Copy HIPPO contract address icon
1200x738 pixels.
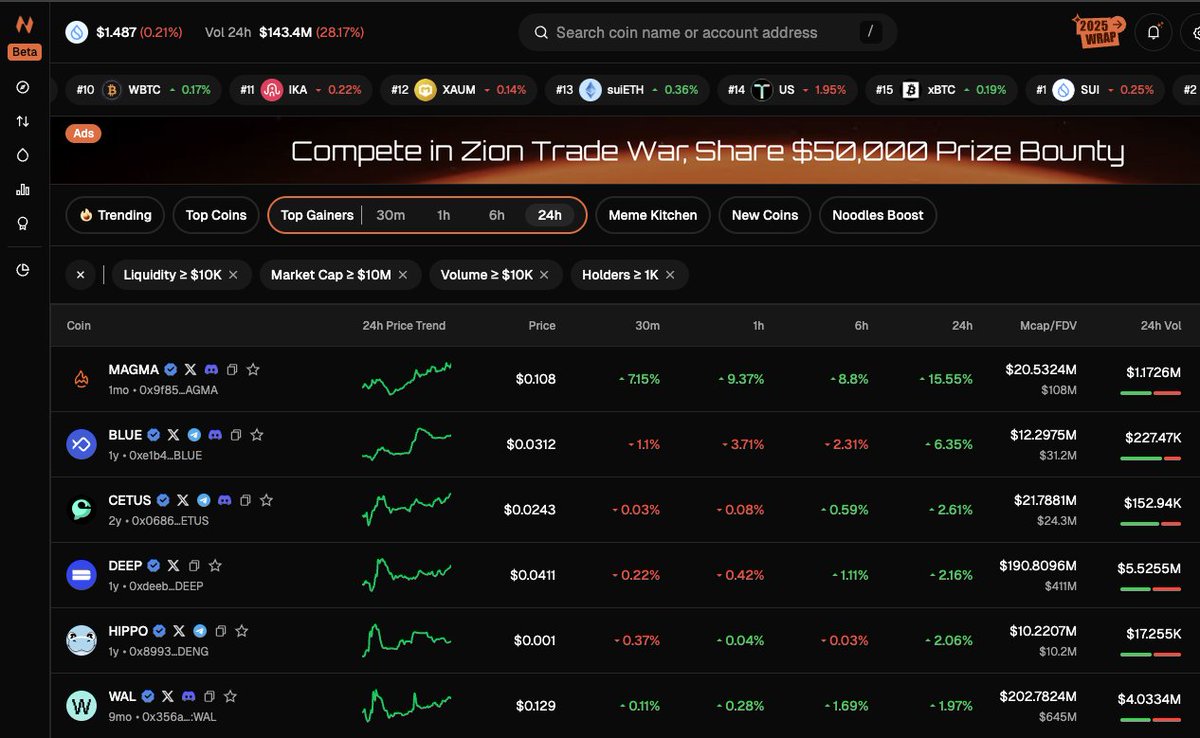[x=221, y=631]
